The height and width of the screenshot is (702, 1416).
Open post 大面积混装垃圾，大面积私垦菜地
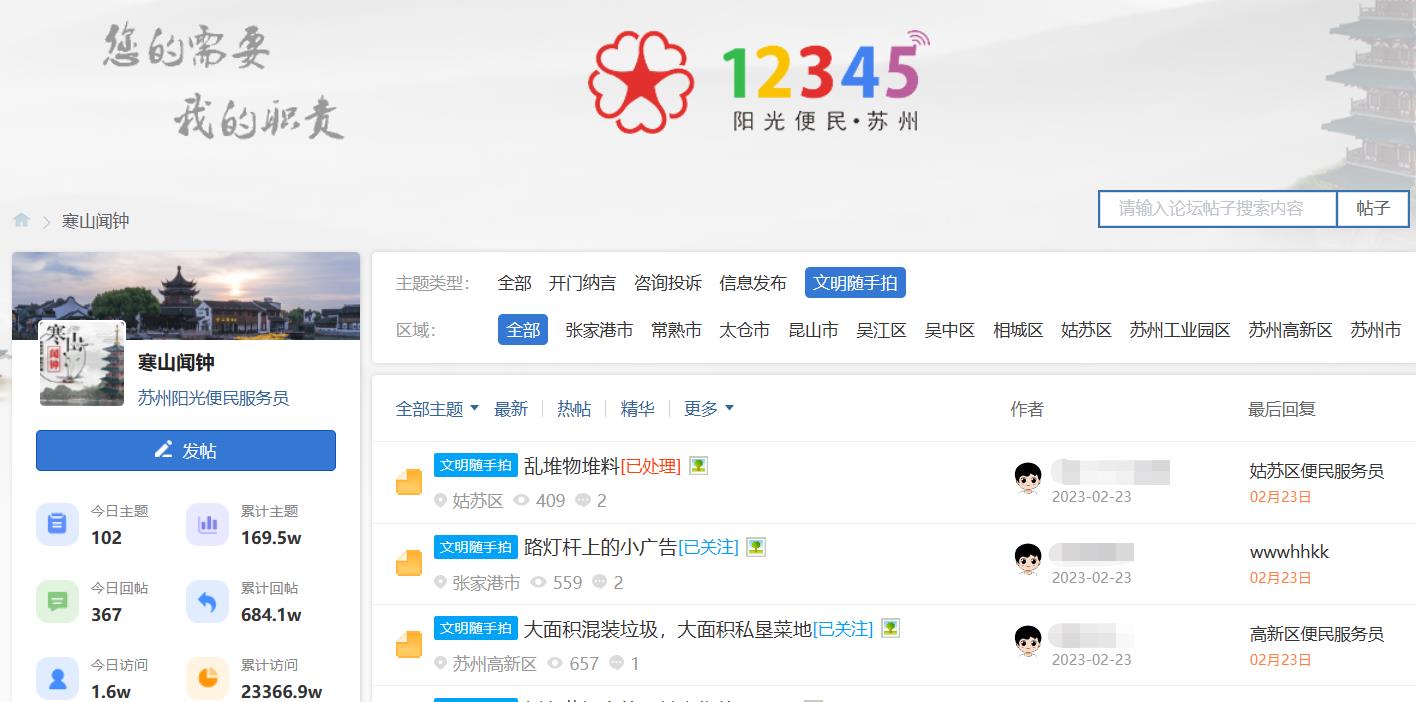tap(668, 629)
